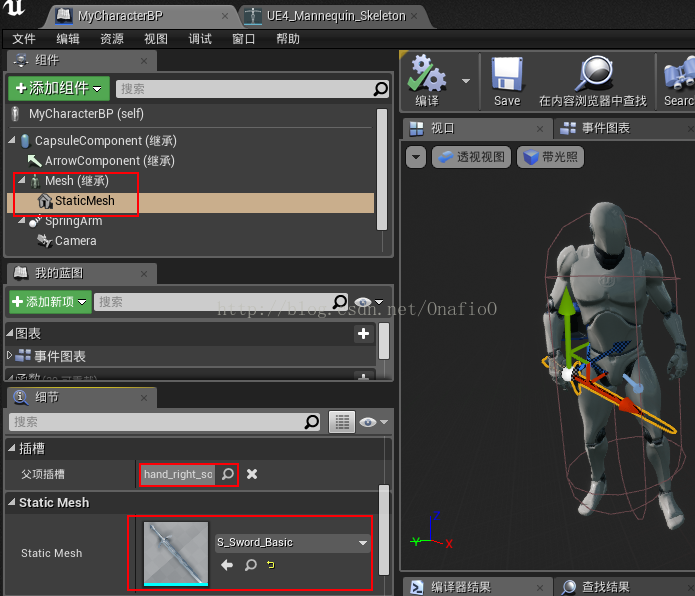Open the viewport options dropdown arrow
Image resolution: width=695 pixels, height=596 pixels.
[416, 157]
